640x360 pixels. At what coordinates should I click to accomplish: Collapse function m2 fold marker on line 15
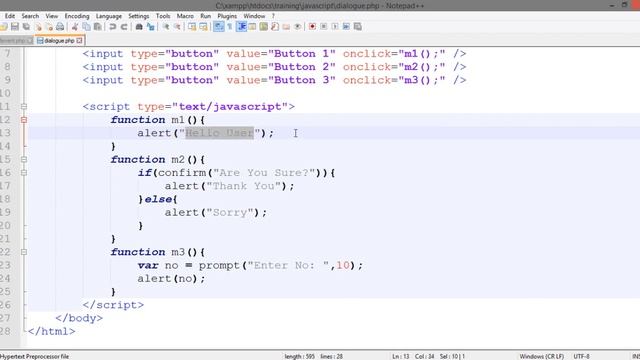[24, 160]
